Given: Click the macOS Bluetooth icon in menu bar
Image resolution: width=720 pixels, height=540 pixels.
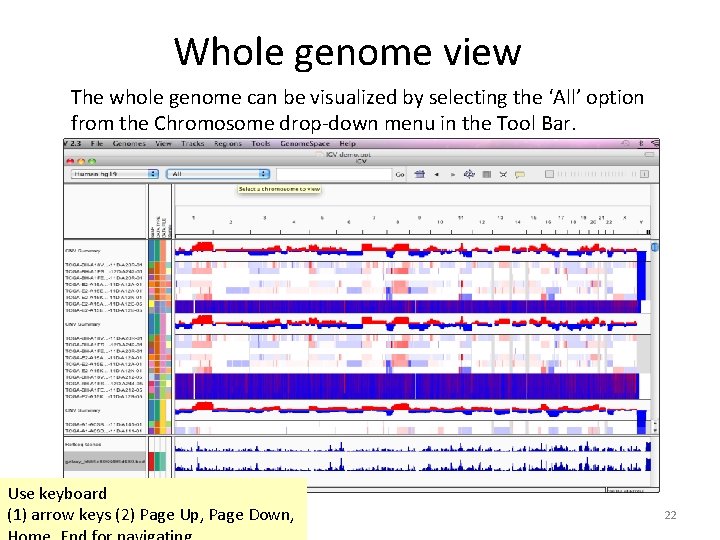Looking at the screenshot, I should [x=641, y=143].
